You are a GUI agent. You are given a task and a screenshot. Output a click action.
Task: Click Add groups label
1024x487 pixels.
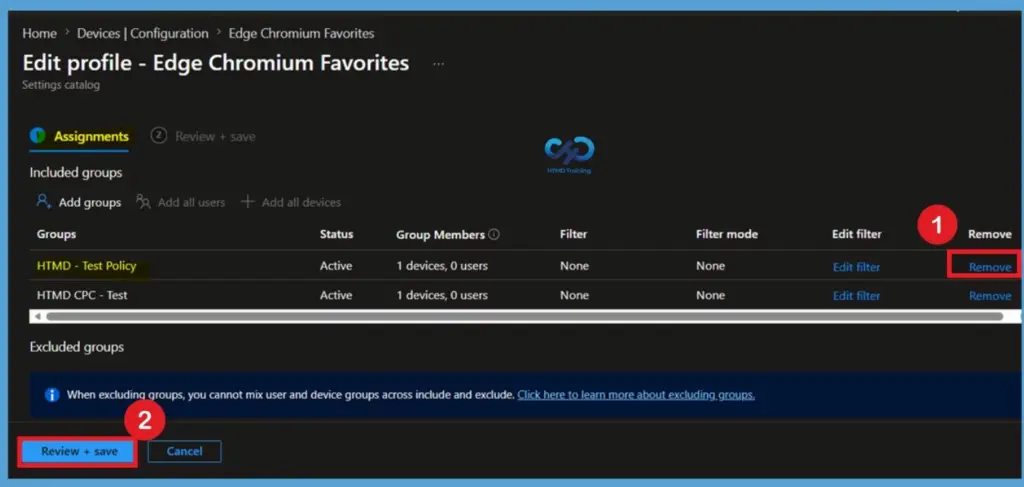click(89, 202)
